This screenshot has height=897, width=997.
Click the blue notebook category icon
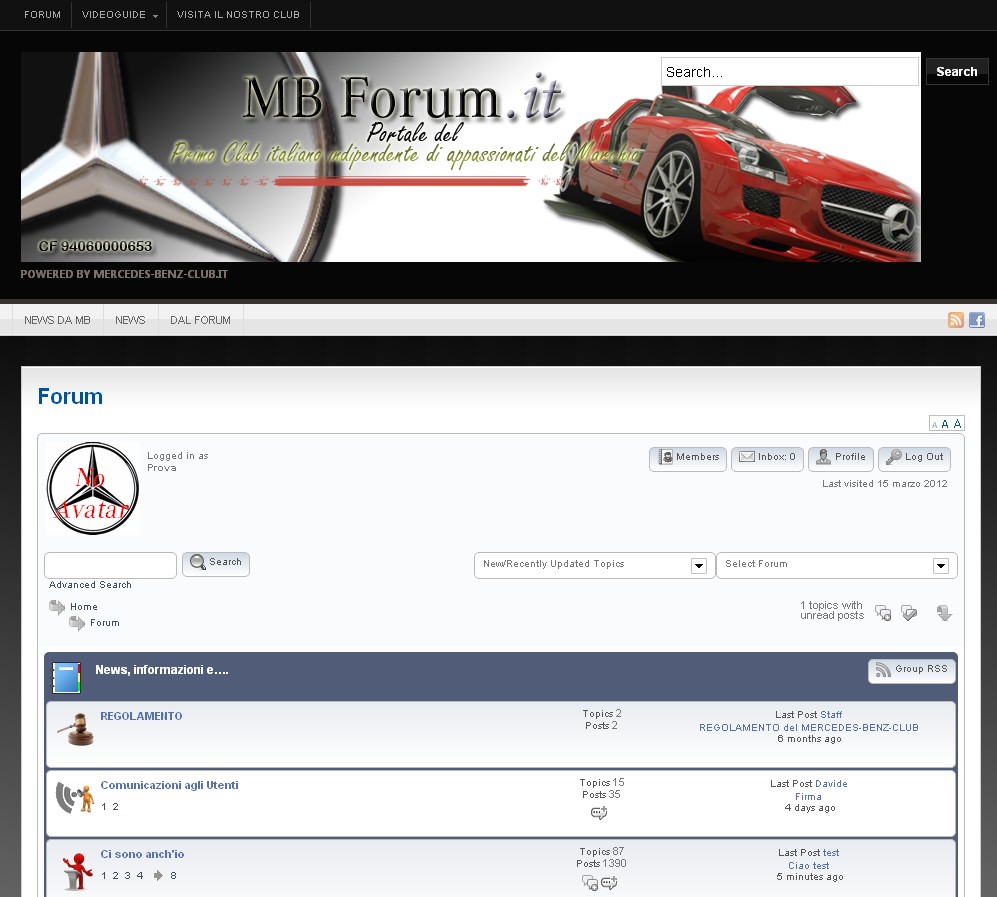(67, 678)
